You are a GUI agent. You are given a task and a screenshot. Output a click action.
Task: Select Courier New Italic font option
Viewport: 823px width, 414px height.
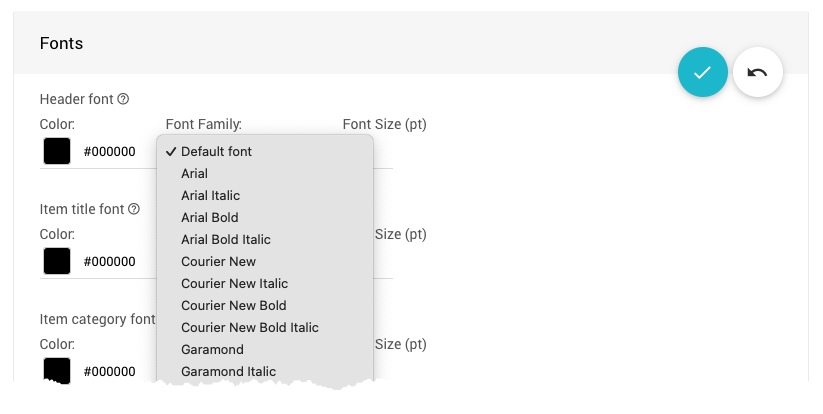[x=234, y=284]
